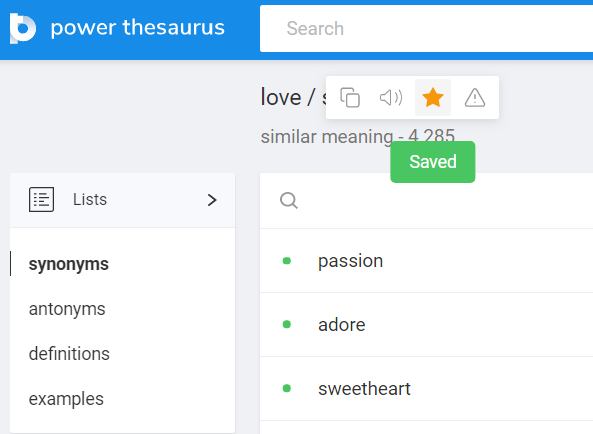Open the synonym passion

[x=350, y=261]
